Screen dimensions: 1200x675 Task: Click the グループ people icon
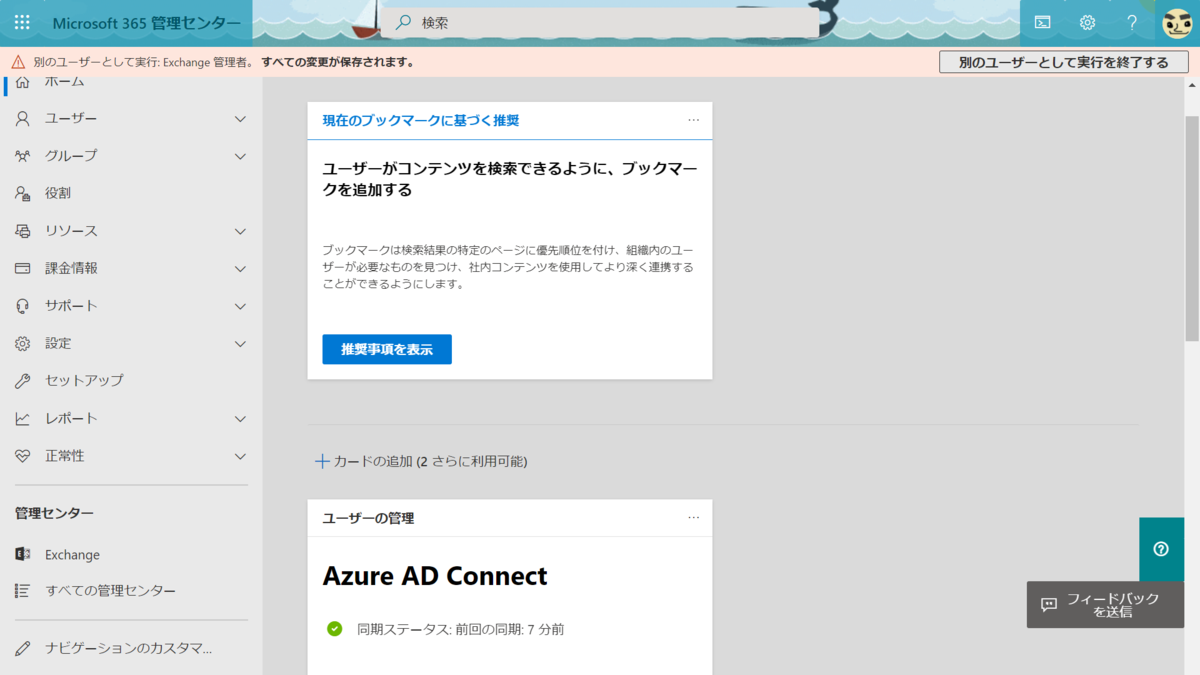(x=22, y=156)
